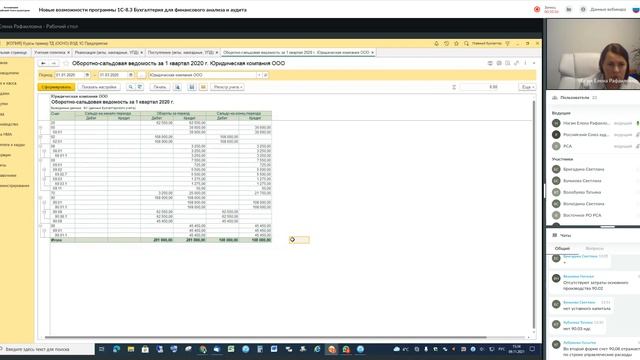Open File Explorer from the taskbar

click(x=131, y=349)
